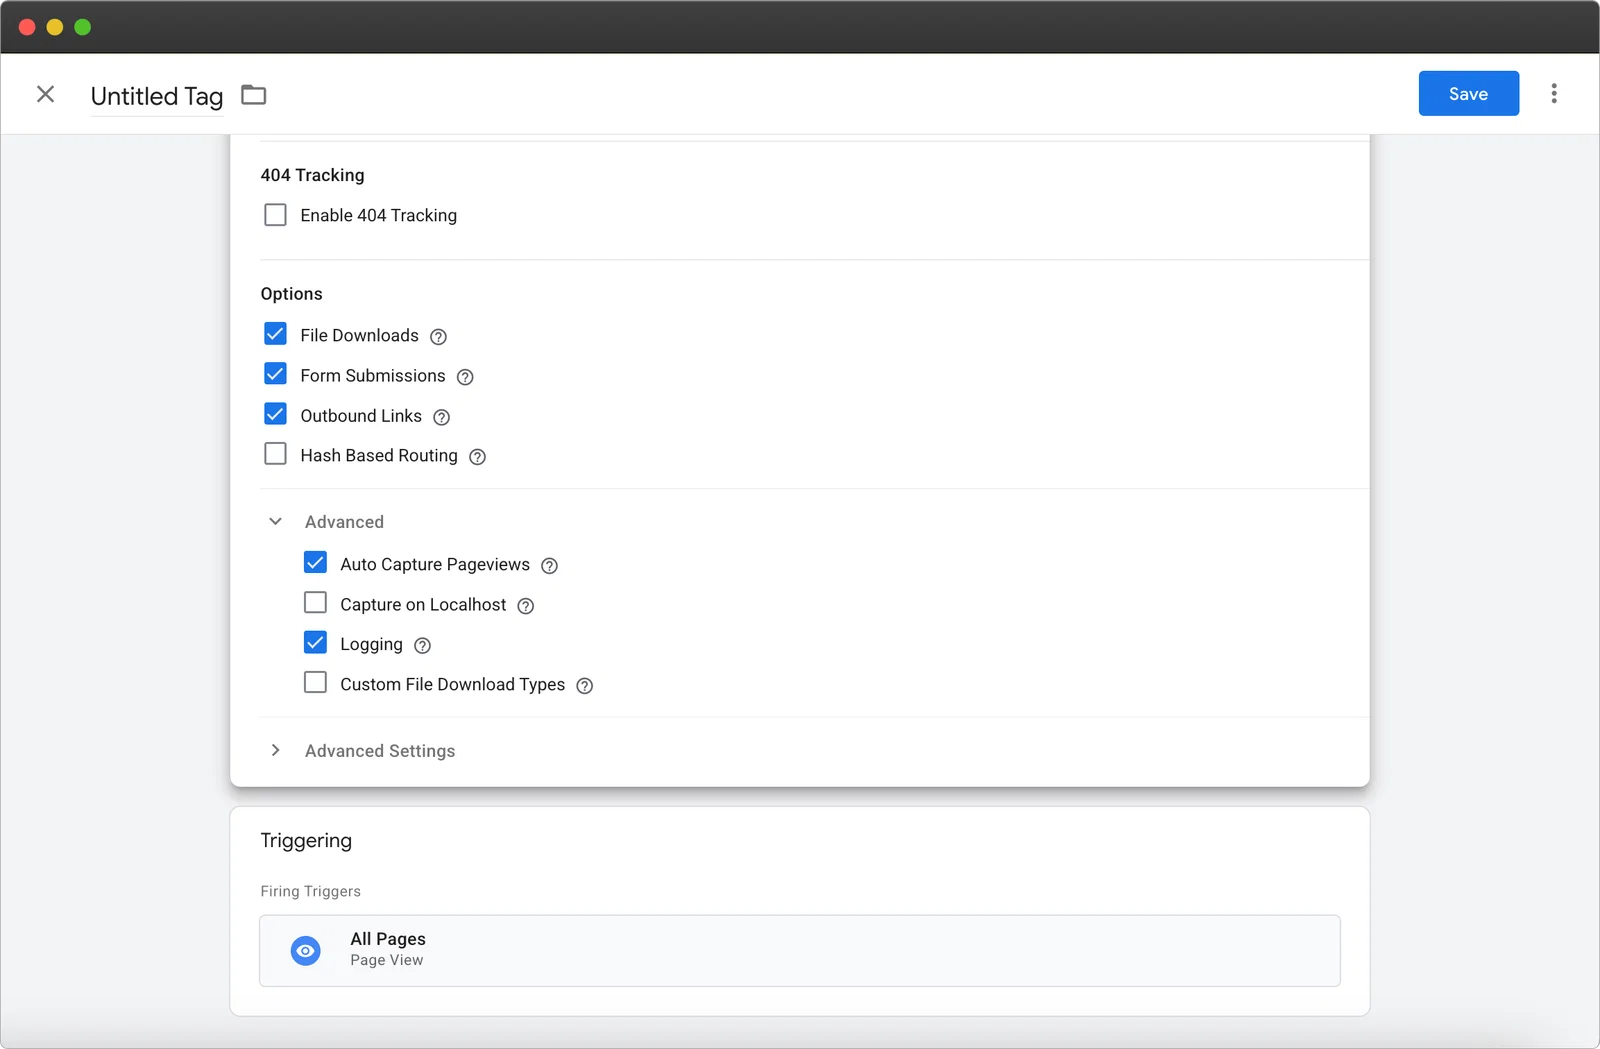The image size is (1600, 1049).
Task: Click the Triggering section heading
Action: pyautogui.click(x=306, y=841)
